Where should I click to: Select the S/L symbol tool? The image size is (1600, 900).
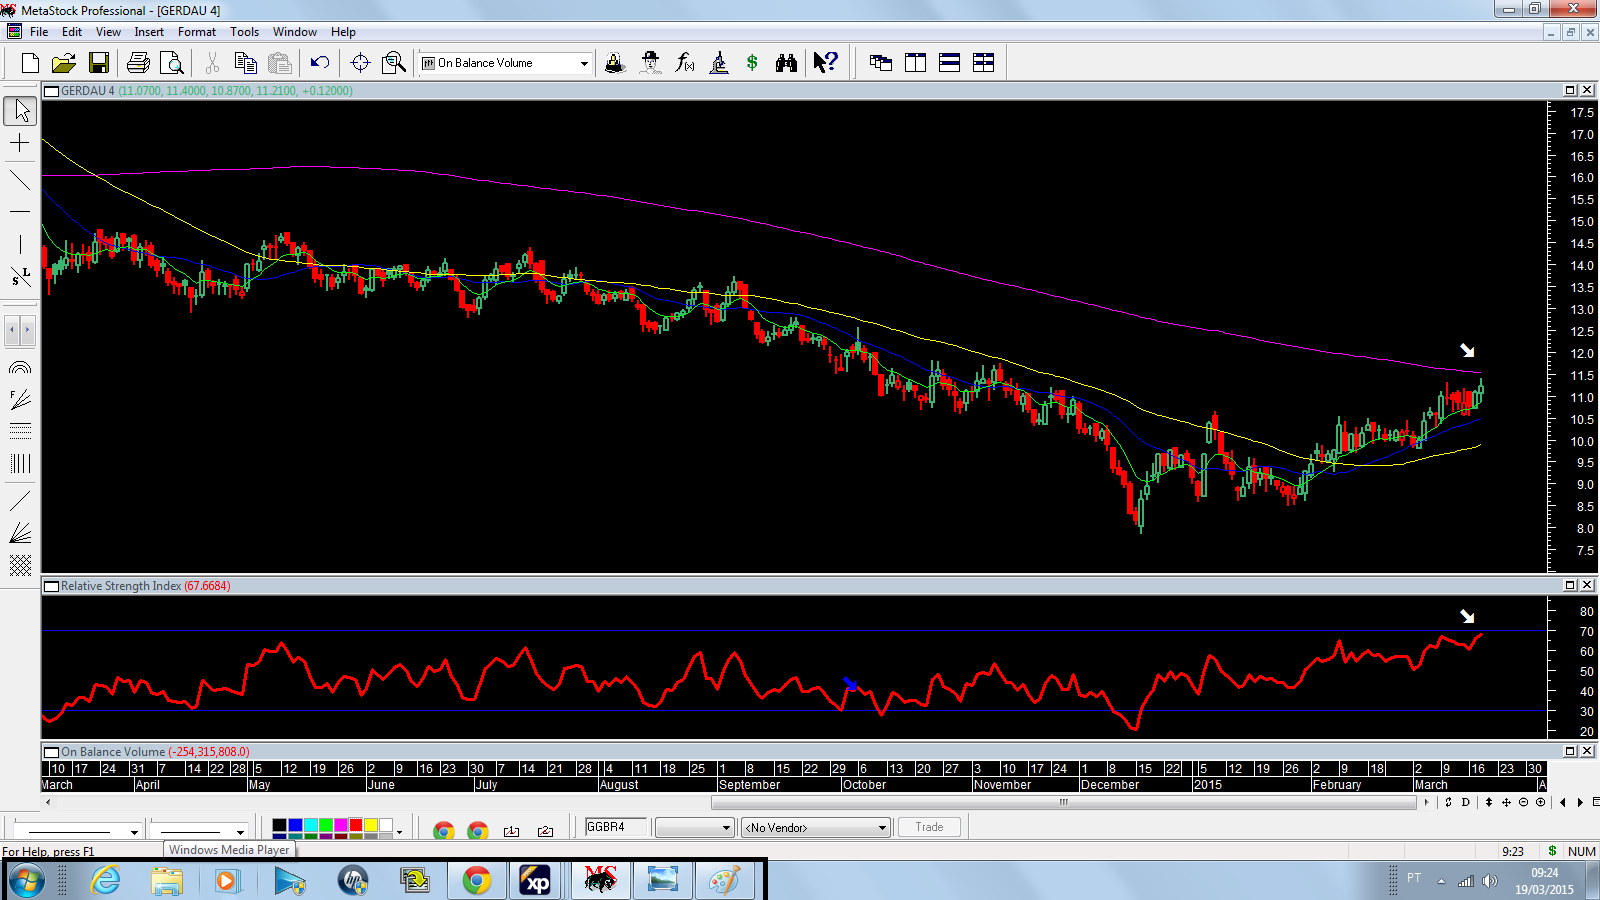coord(20,277)
